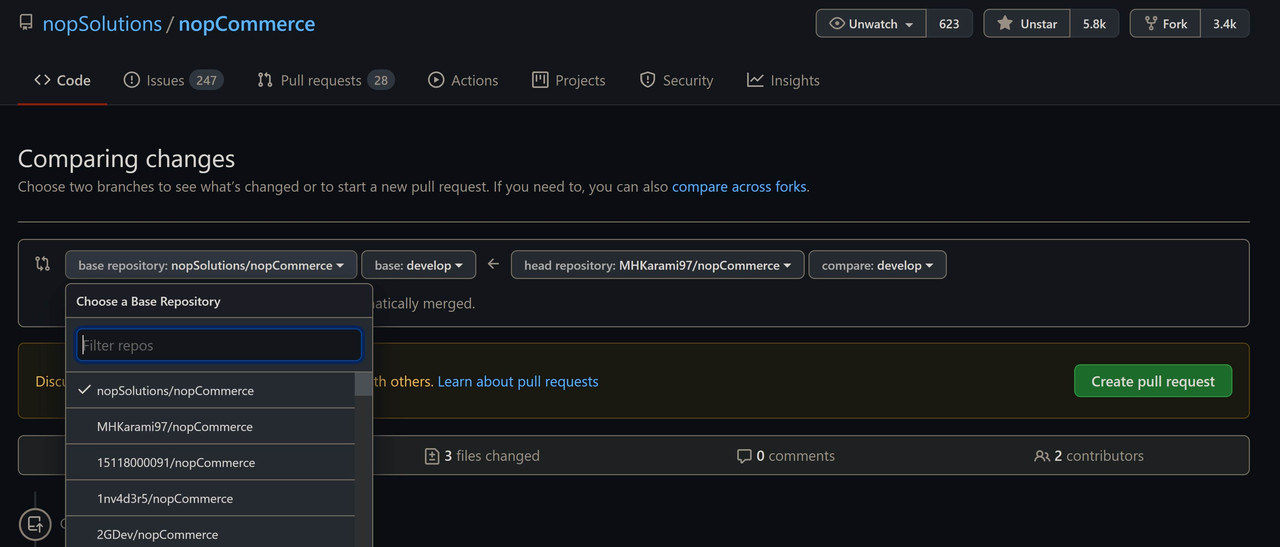Viewport: 1280px width, 547px height.
Task: Click the compare across forks link
Action: (x=739, y=186)
